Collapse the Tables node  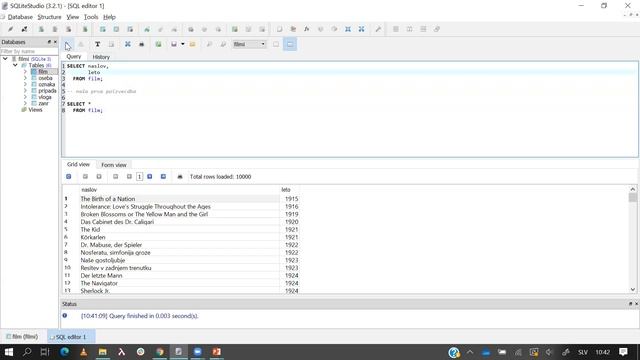click(x=16, y=65)
